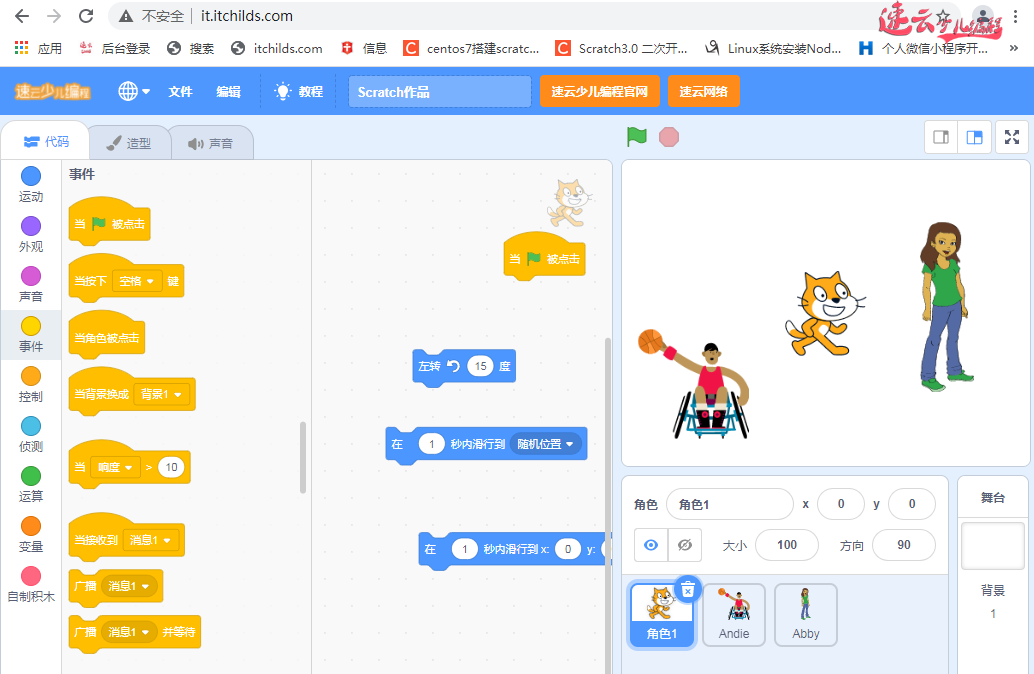Enter full screen stage mode

click(x=1011, y=137)
